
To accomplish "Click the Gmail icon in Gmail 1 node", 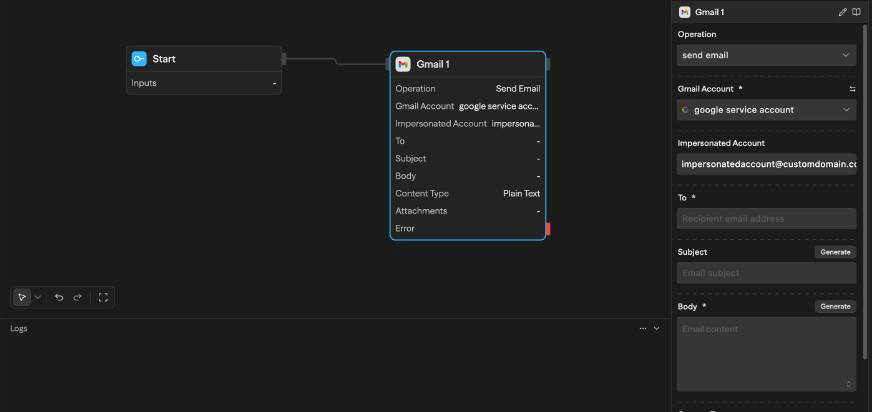I will (x=403, y=64).
